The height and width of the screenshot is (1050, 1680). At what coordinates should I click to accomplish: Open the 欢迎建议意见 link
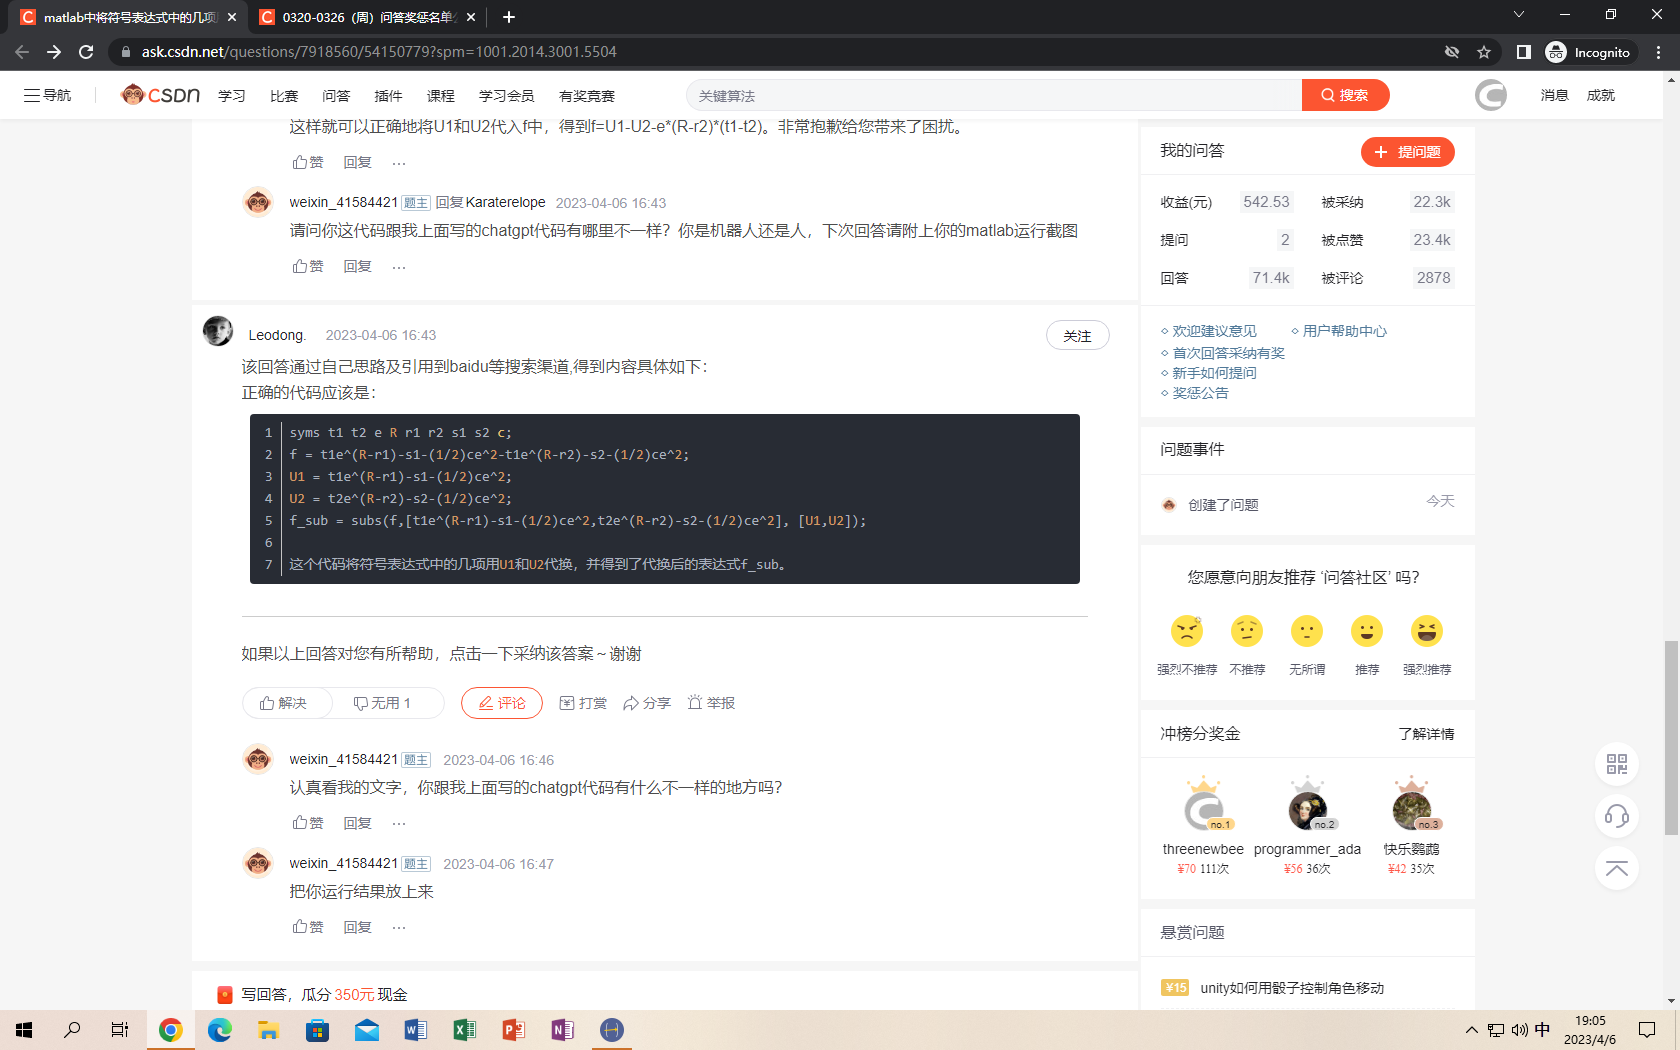pos(1214,331)
